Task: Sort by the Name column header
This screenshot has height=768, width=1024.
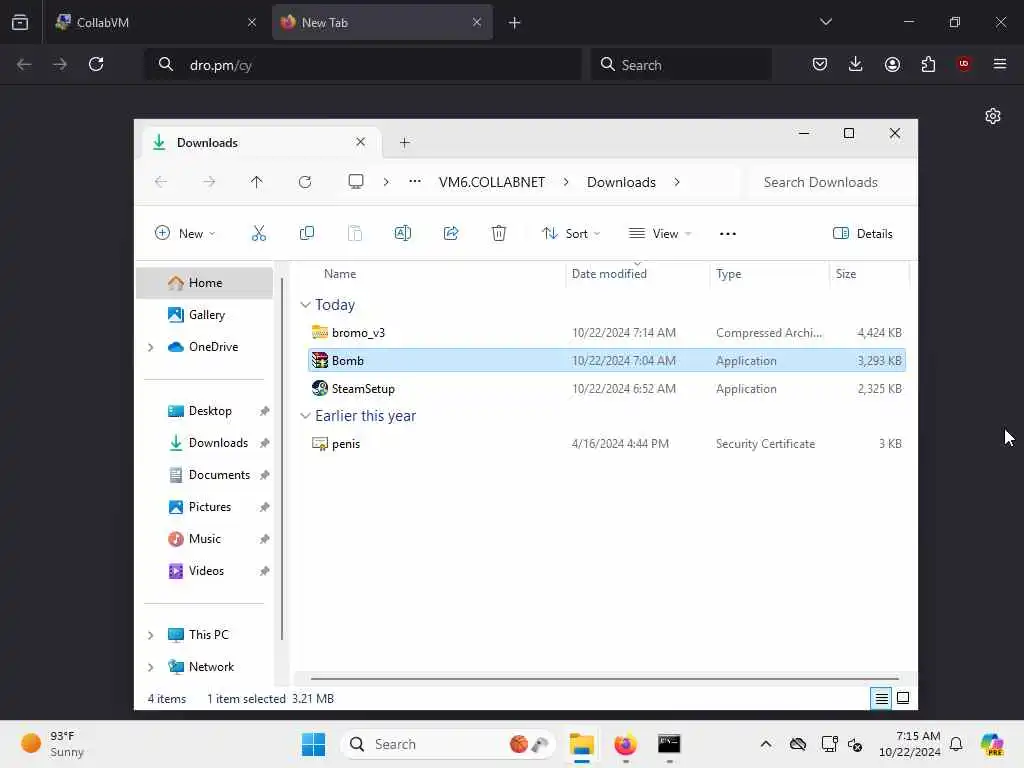Action: pyautogui.click(x=340, y=274)
